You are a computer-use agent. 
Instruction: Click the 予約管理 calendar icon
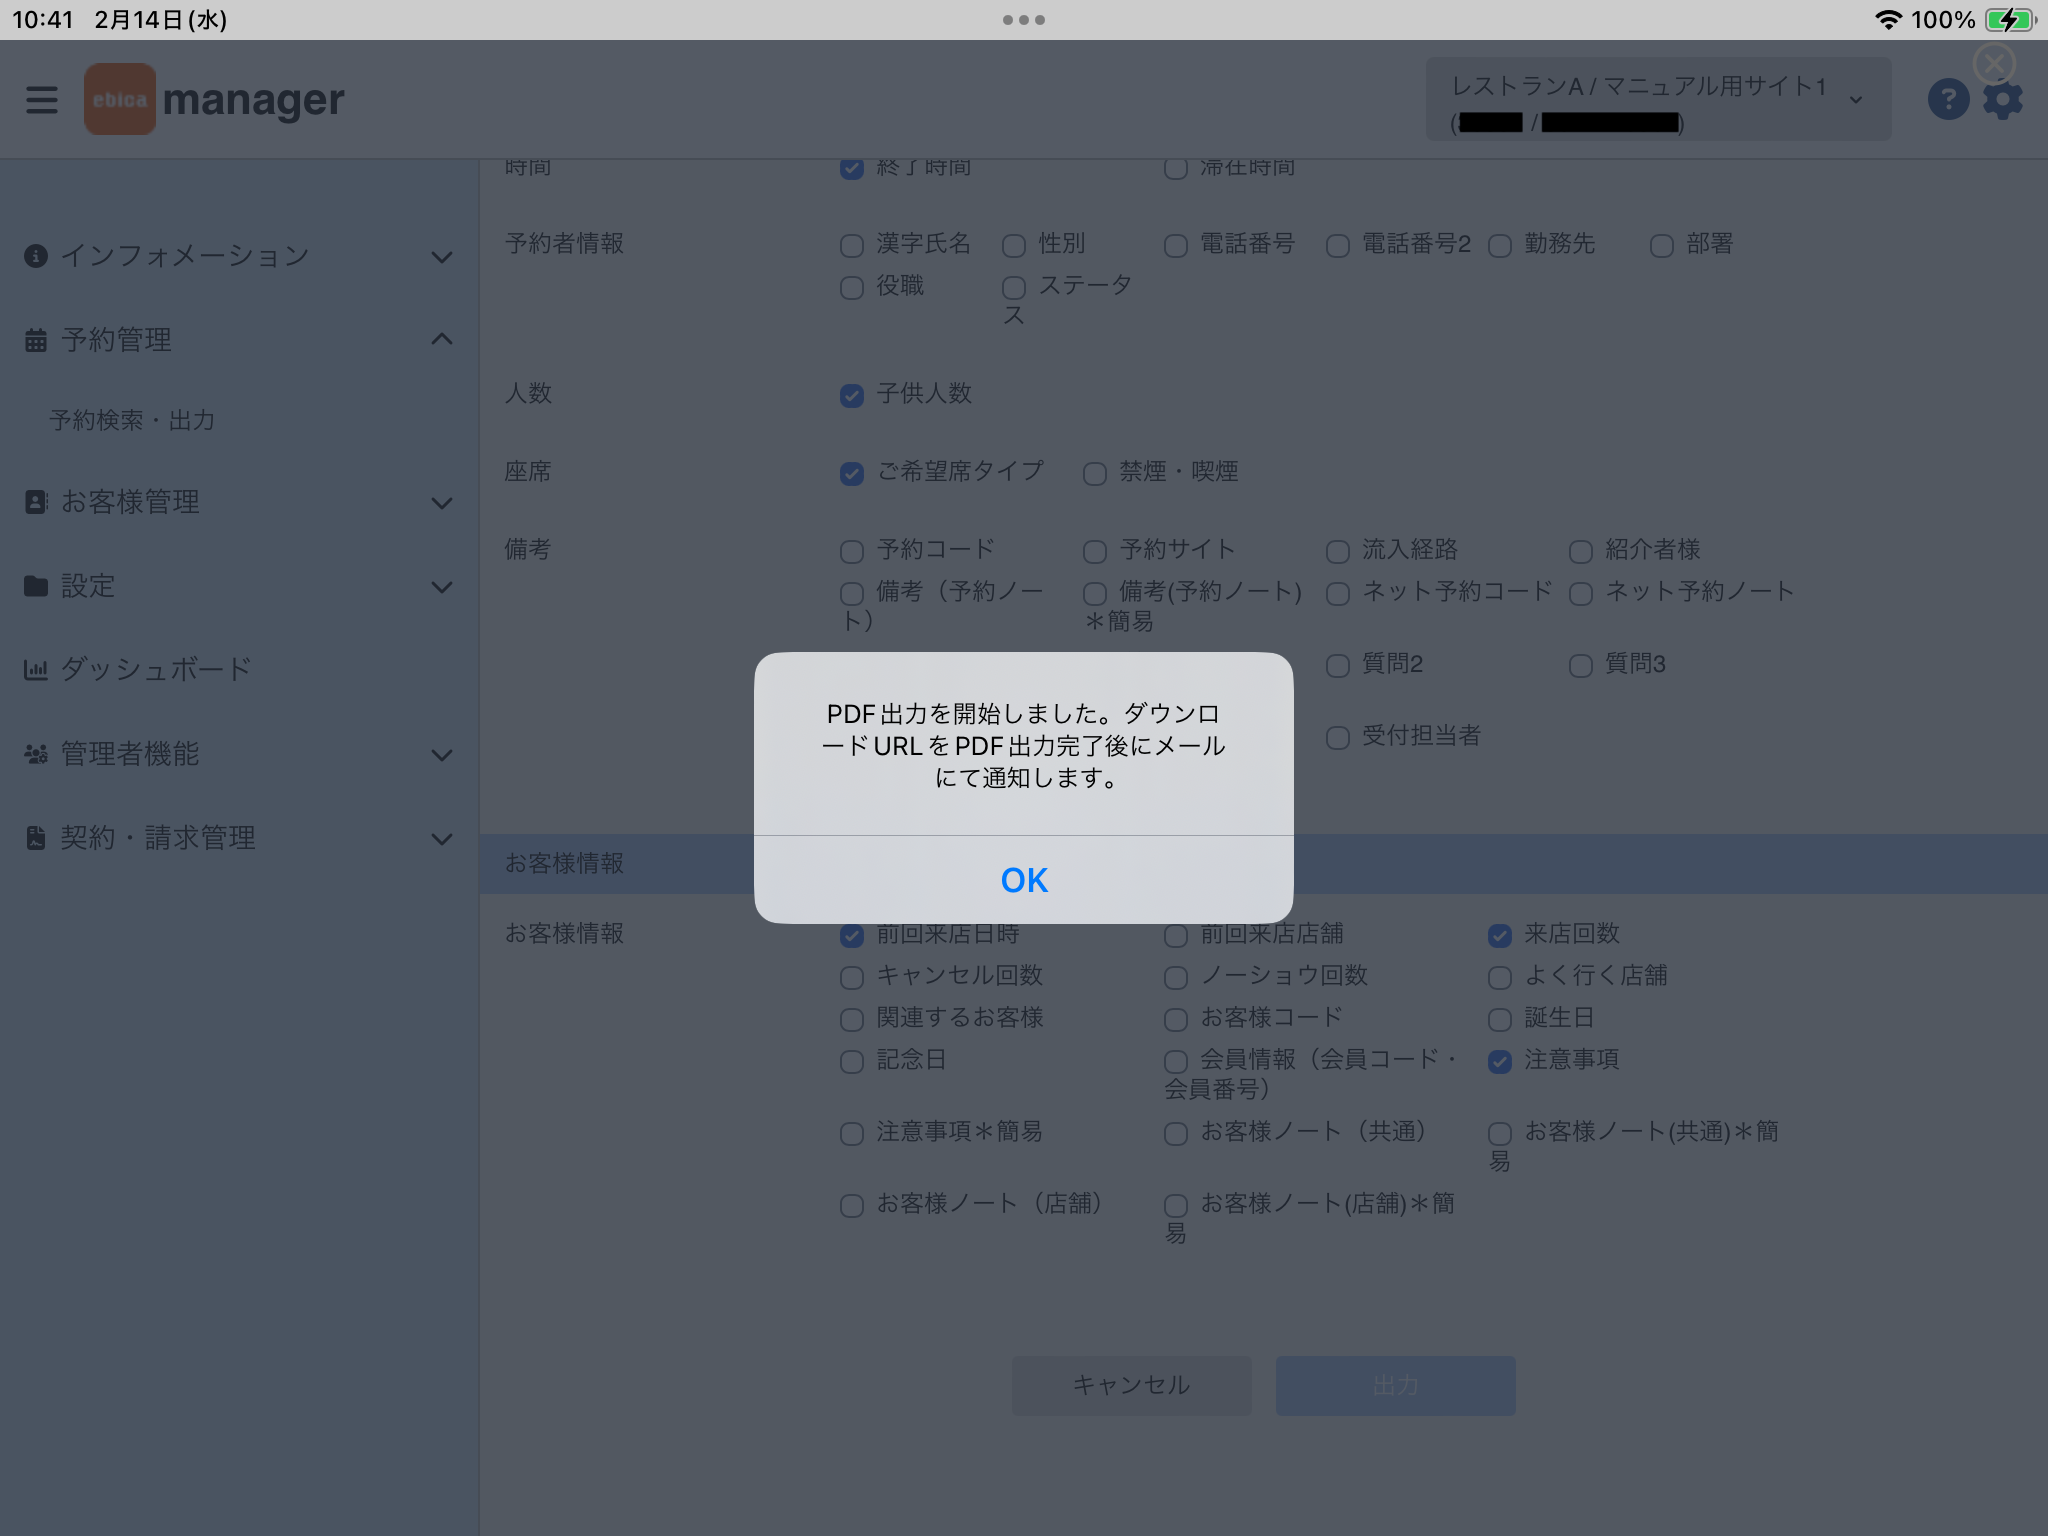(36, 340)
